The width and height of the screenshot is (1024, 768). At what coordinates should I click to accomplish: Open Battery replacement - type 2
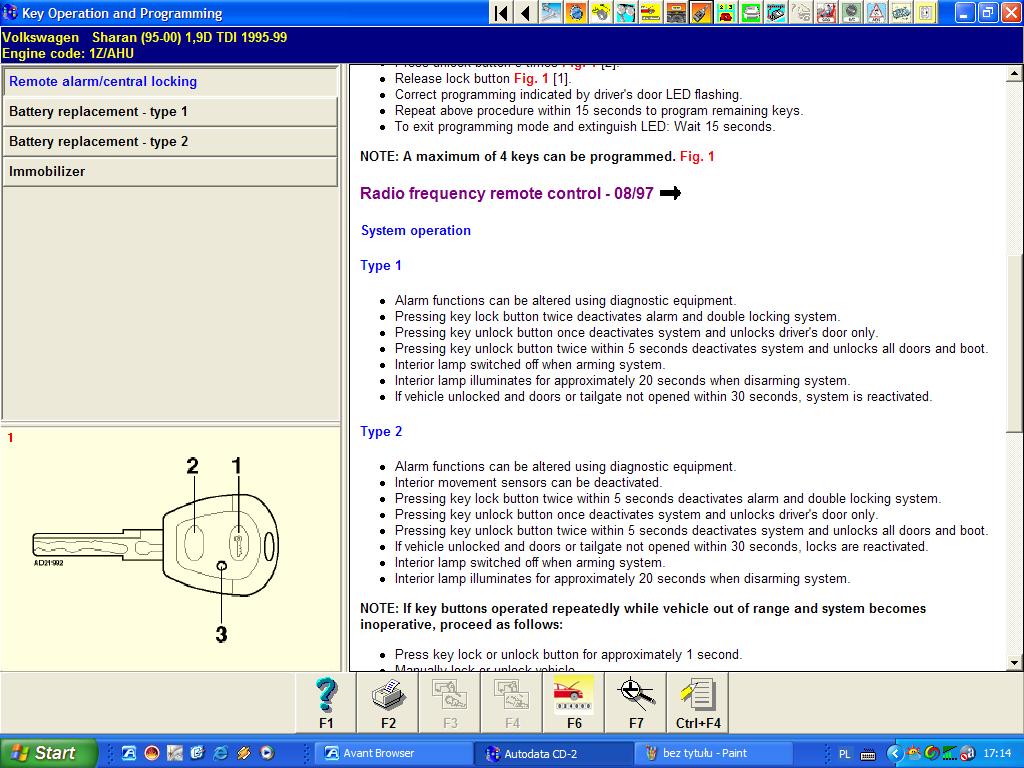tap(170, 142)
